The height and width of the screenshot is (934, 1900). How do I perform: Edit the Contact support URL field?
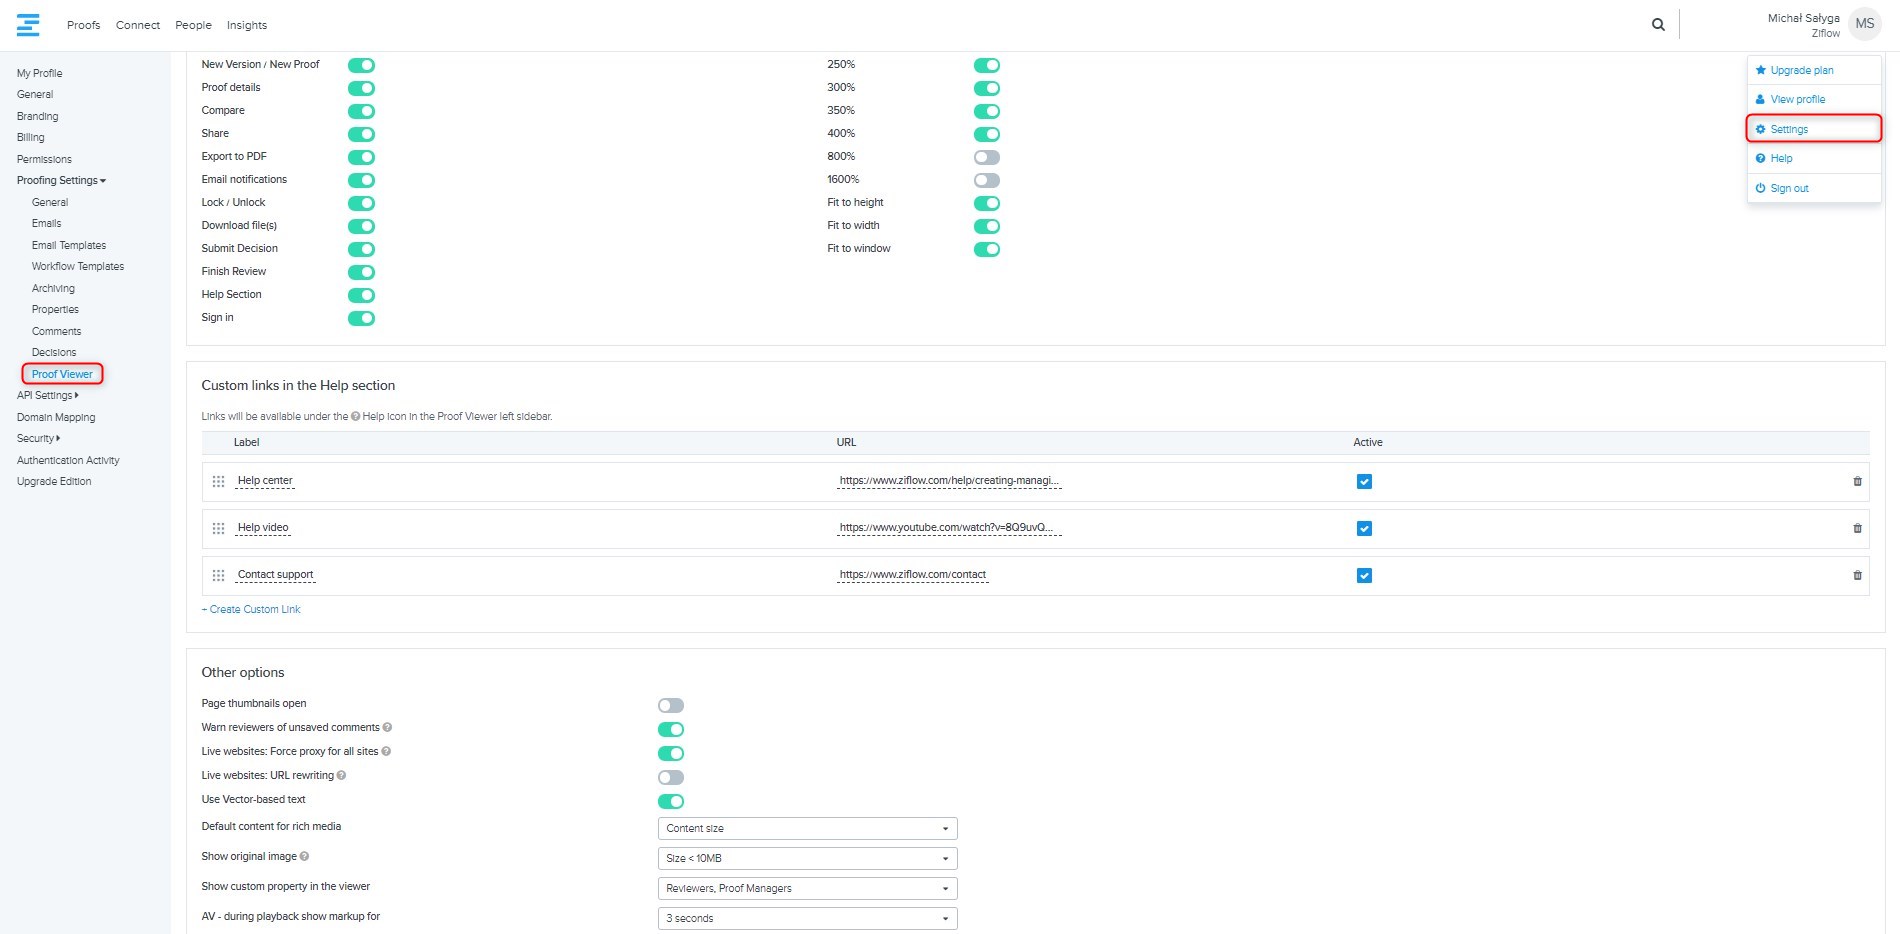(x=912, y=575)
